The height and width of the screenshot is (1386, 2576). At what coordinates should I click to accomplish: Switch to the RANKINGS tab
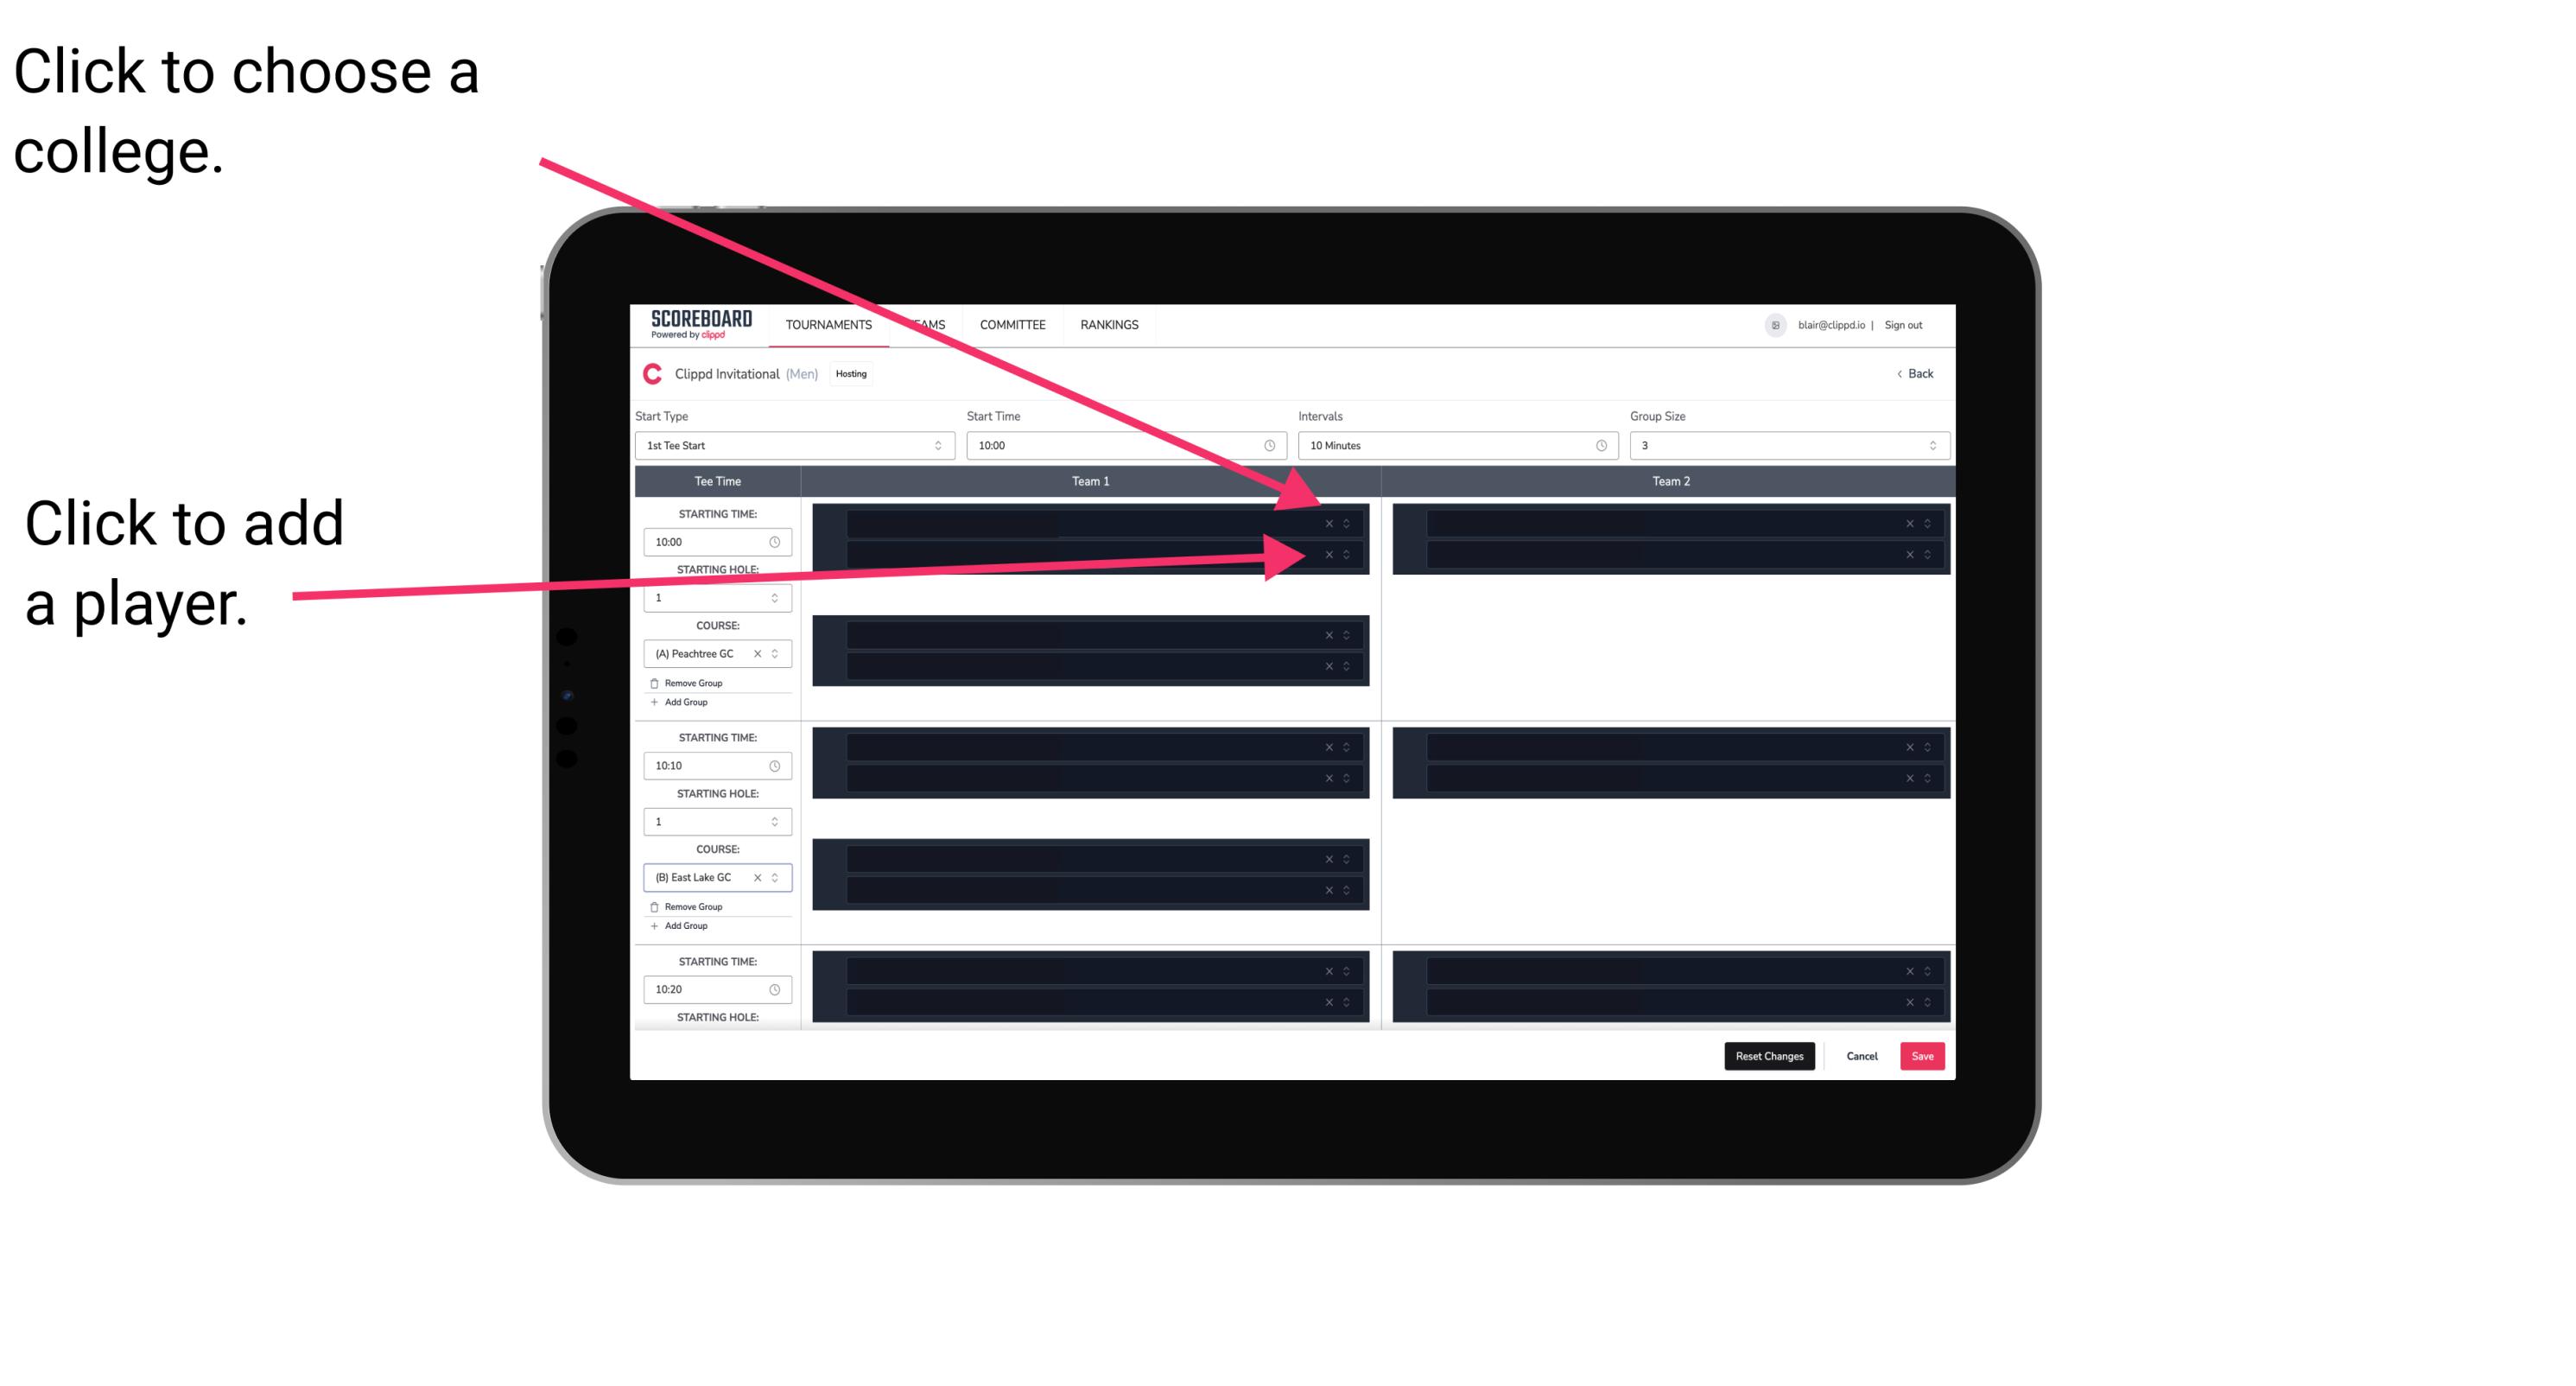coord(1109,324)
